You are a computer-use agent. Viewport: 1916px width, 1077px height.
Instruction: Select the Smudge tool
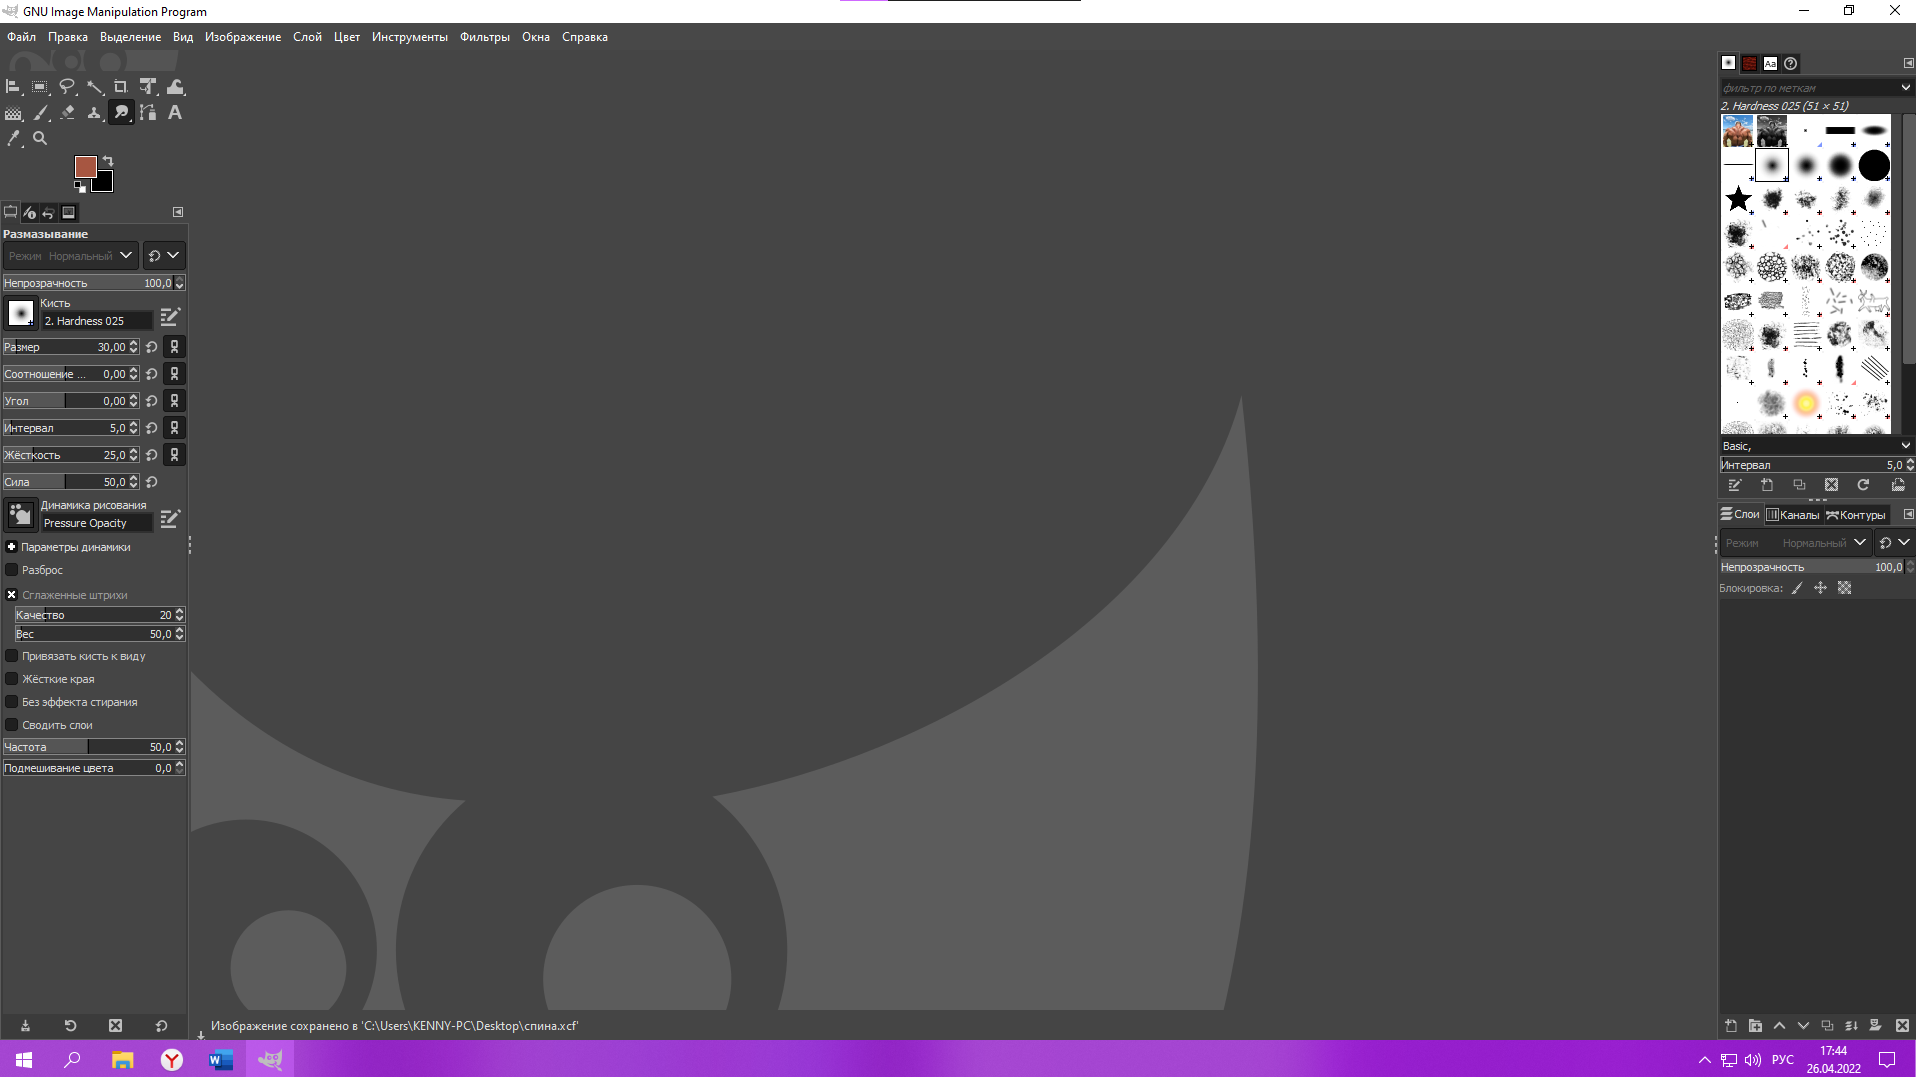(121, 113)
